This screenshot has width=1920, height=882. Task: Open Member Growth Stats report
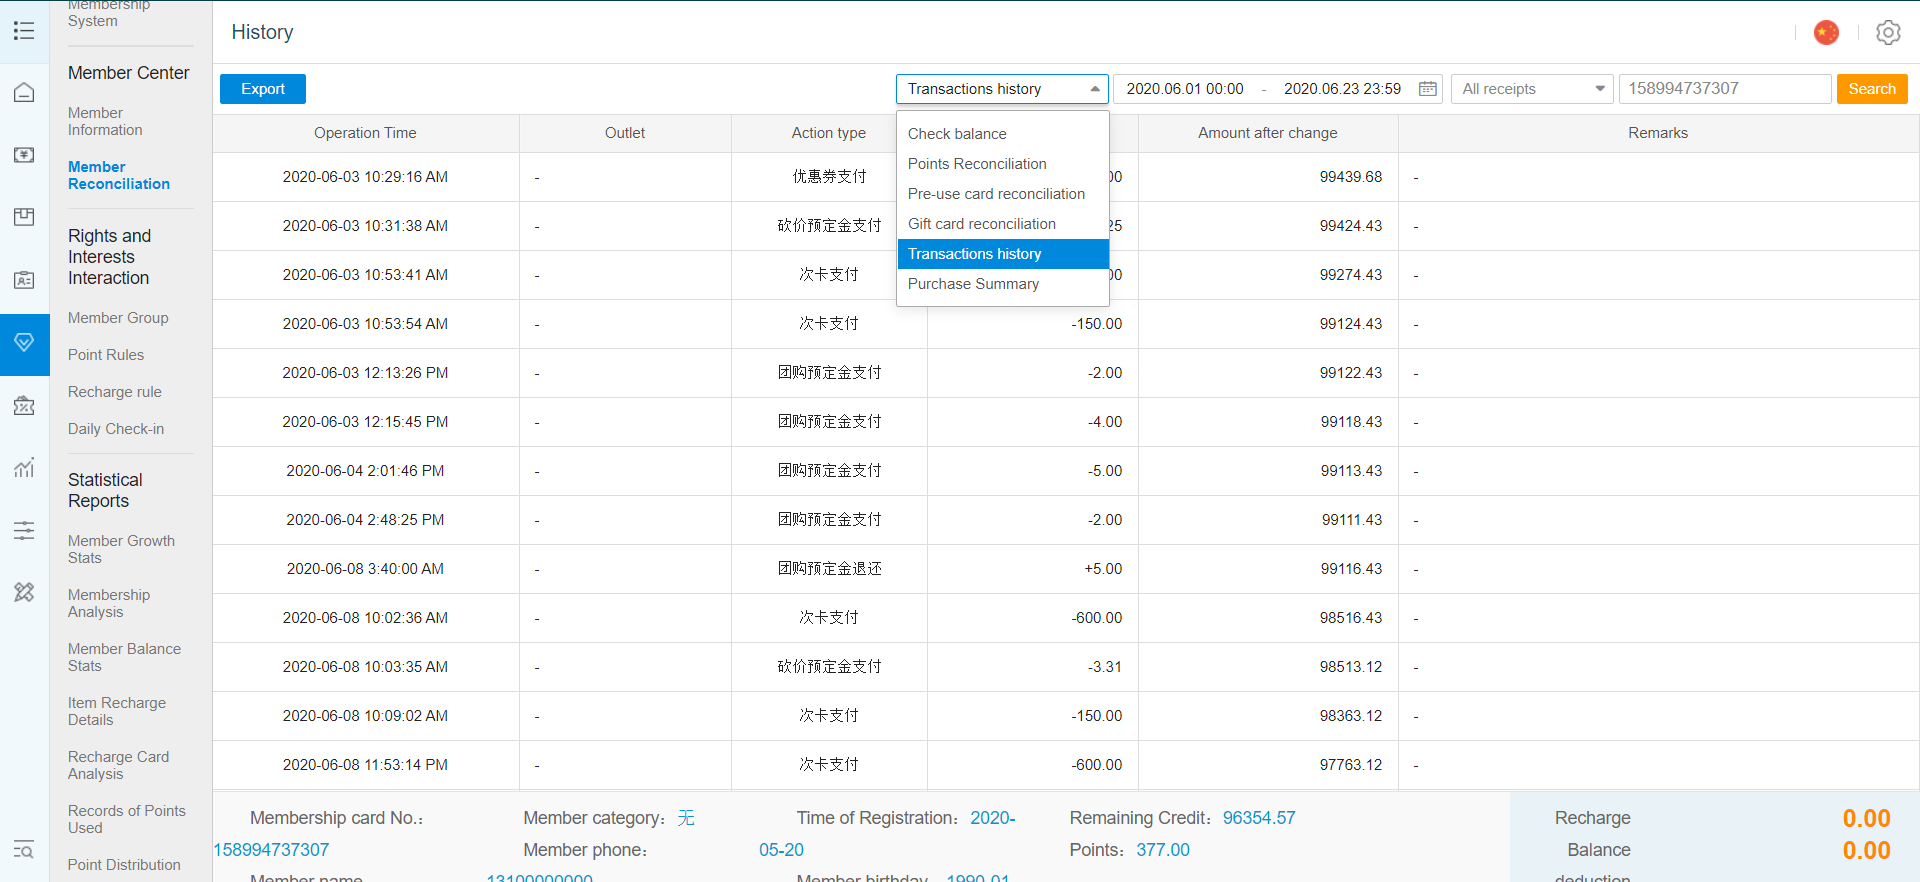pos(121,549)
